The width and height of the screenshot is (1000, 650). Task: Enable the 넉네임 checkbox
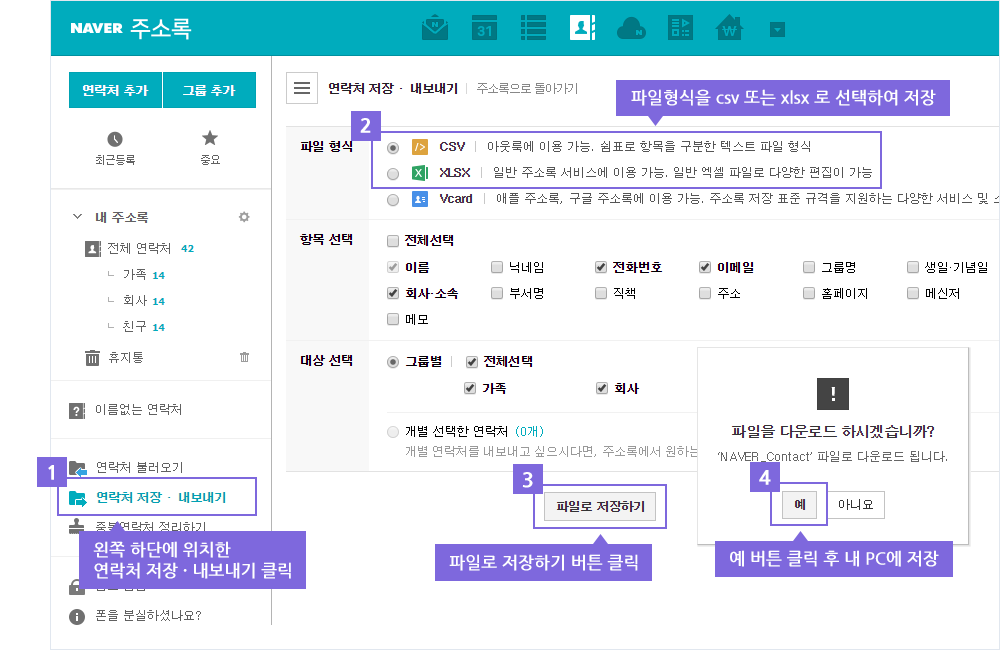(496, 266)
